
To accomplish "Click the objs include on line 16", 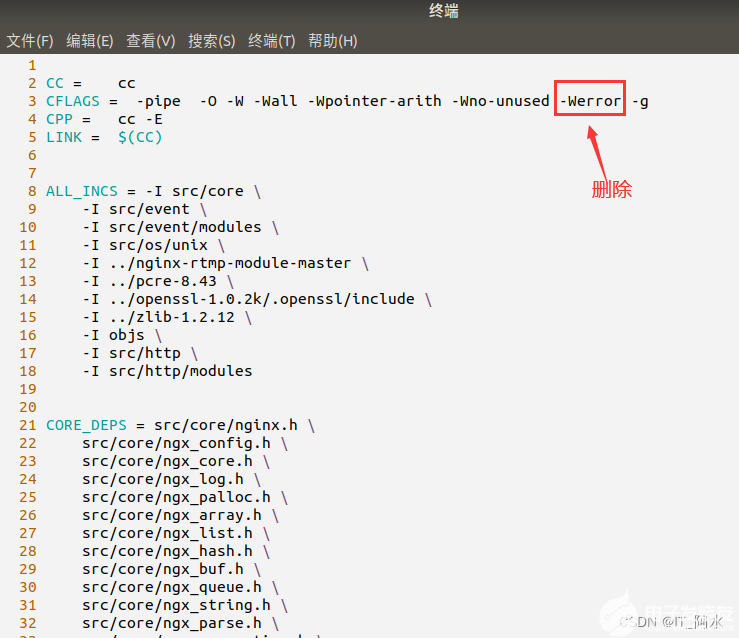I will tap(127, 335).
